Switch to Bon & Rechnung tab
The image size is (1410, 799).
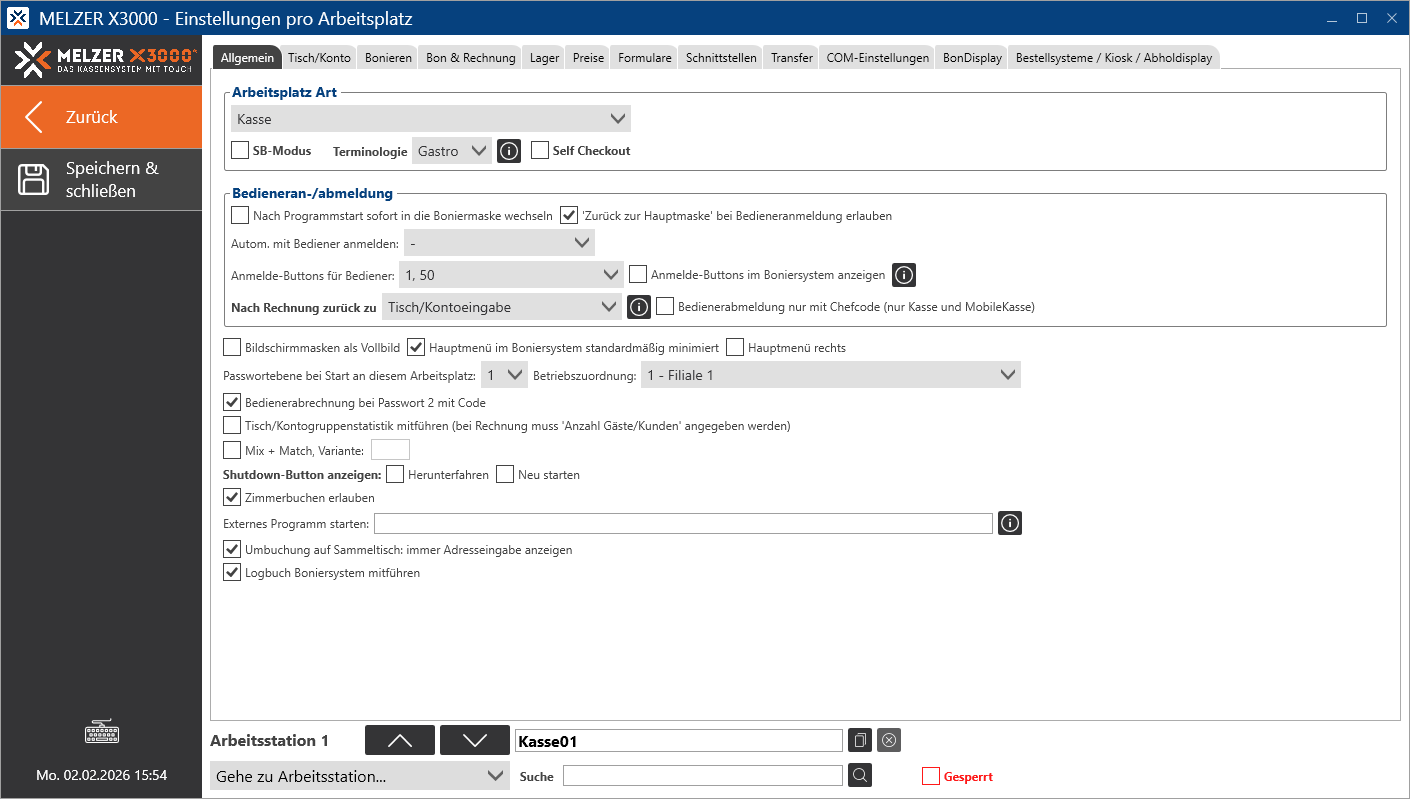pyautogui.click(x=471, y=58)
